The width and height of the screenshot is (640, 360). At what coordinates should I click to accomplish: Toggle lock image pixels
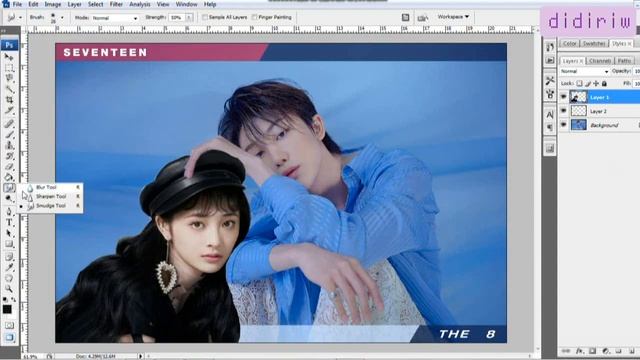(x=588, y=83)
